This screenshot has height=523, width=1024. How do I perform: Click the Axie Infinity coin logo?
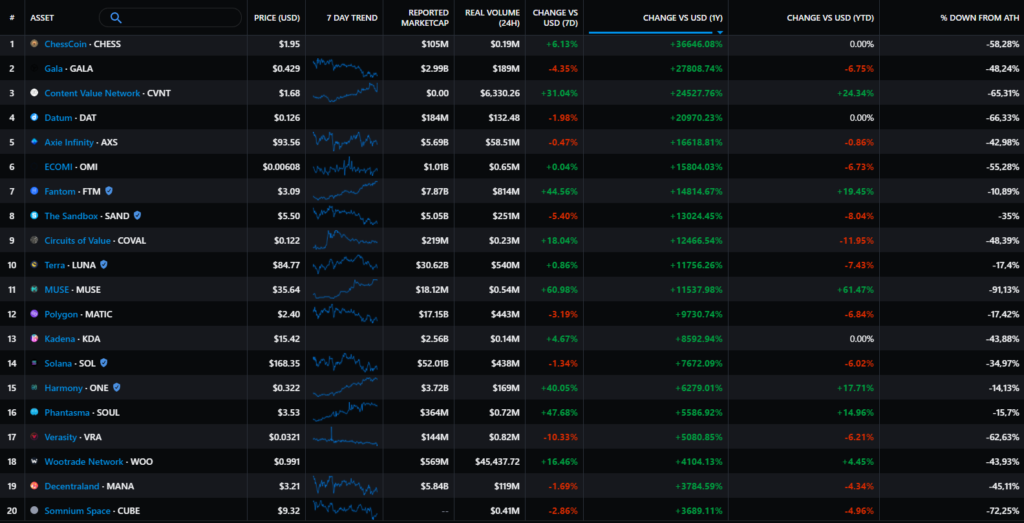coord(34,142)
